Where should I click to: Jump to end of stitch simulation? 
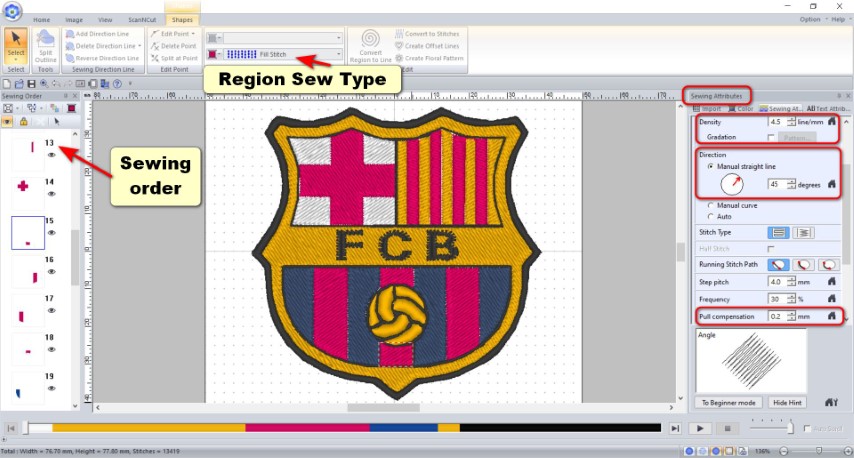point(675,429)
